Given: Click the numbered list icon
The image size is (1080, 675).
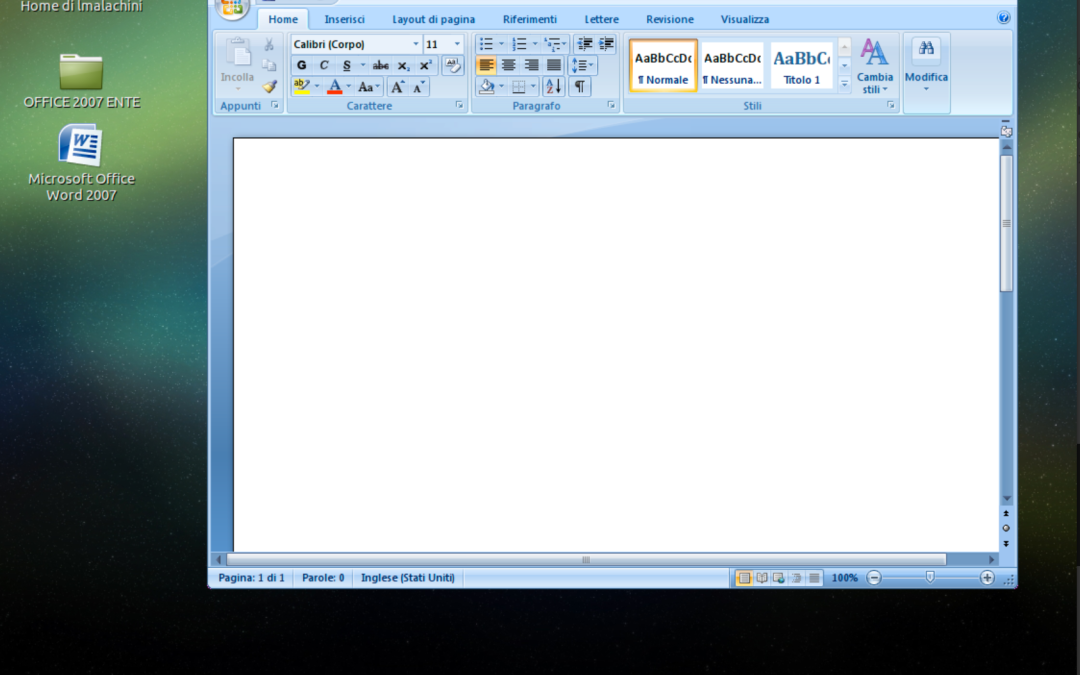Looking at the screenshot, I should point(519,44).
